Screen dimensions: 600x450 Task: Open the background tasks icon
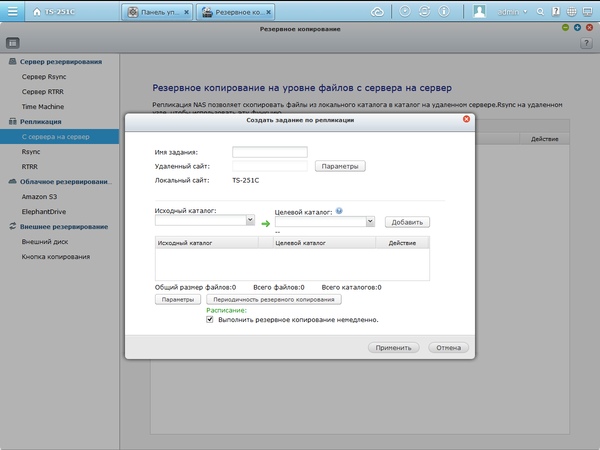click(404, 11)
